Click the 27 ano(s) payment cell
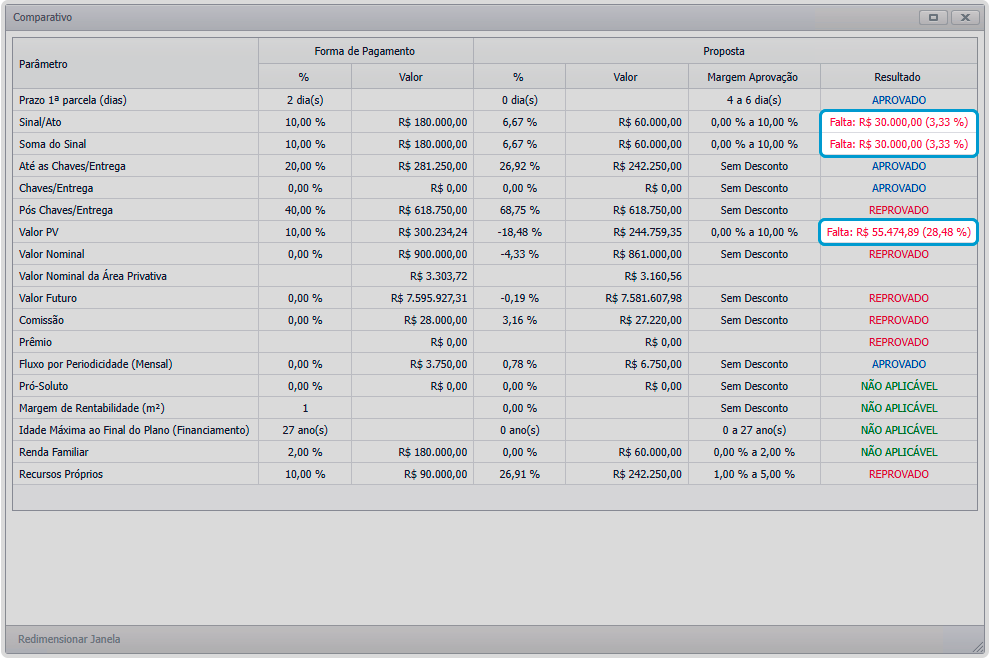Viewport: 991px width, 659px height. coord(305,430)
